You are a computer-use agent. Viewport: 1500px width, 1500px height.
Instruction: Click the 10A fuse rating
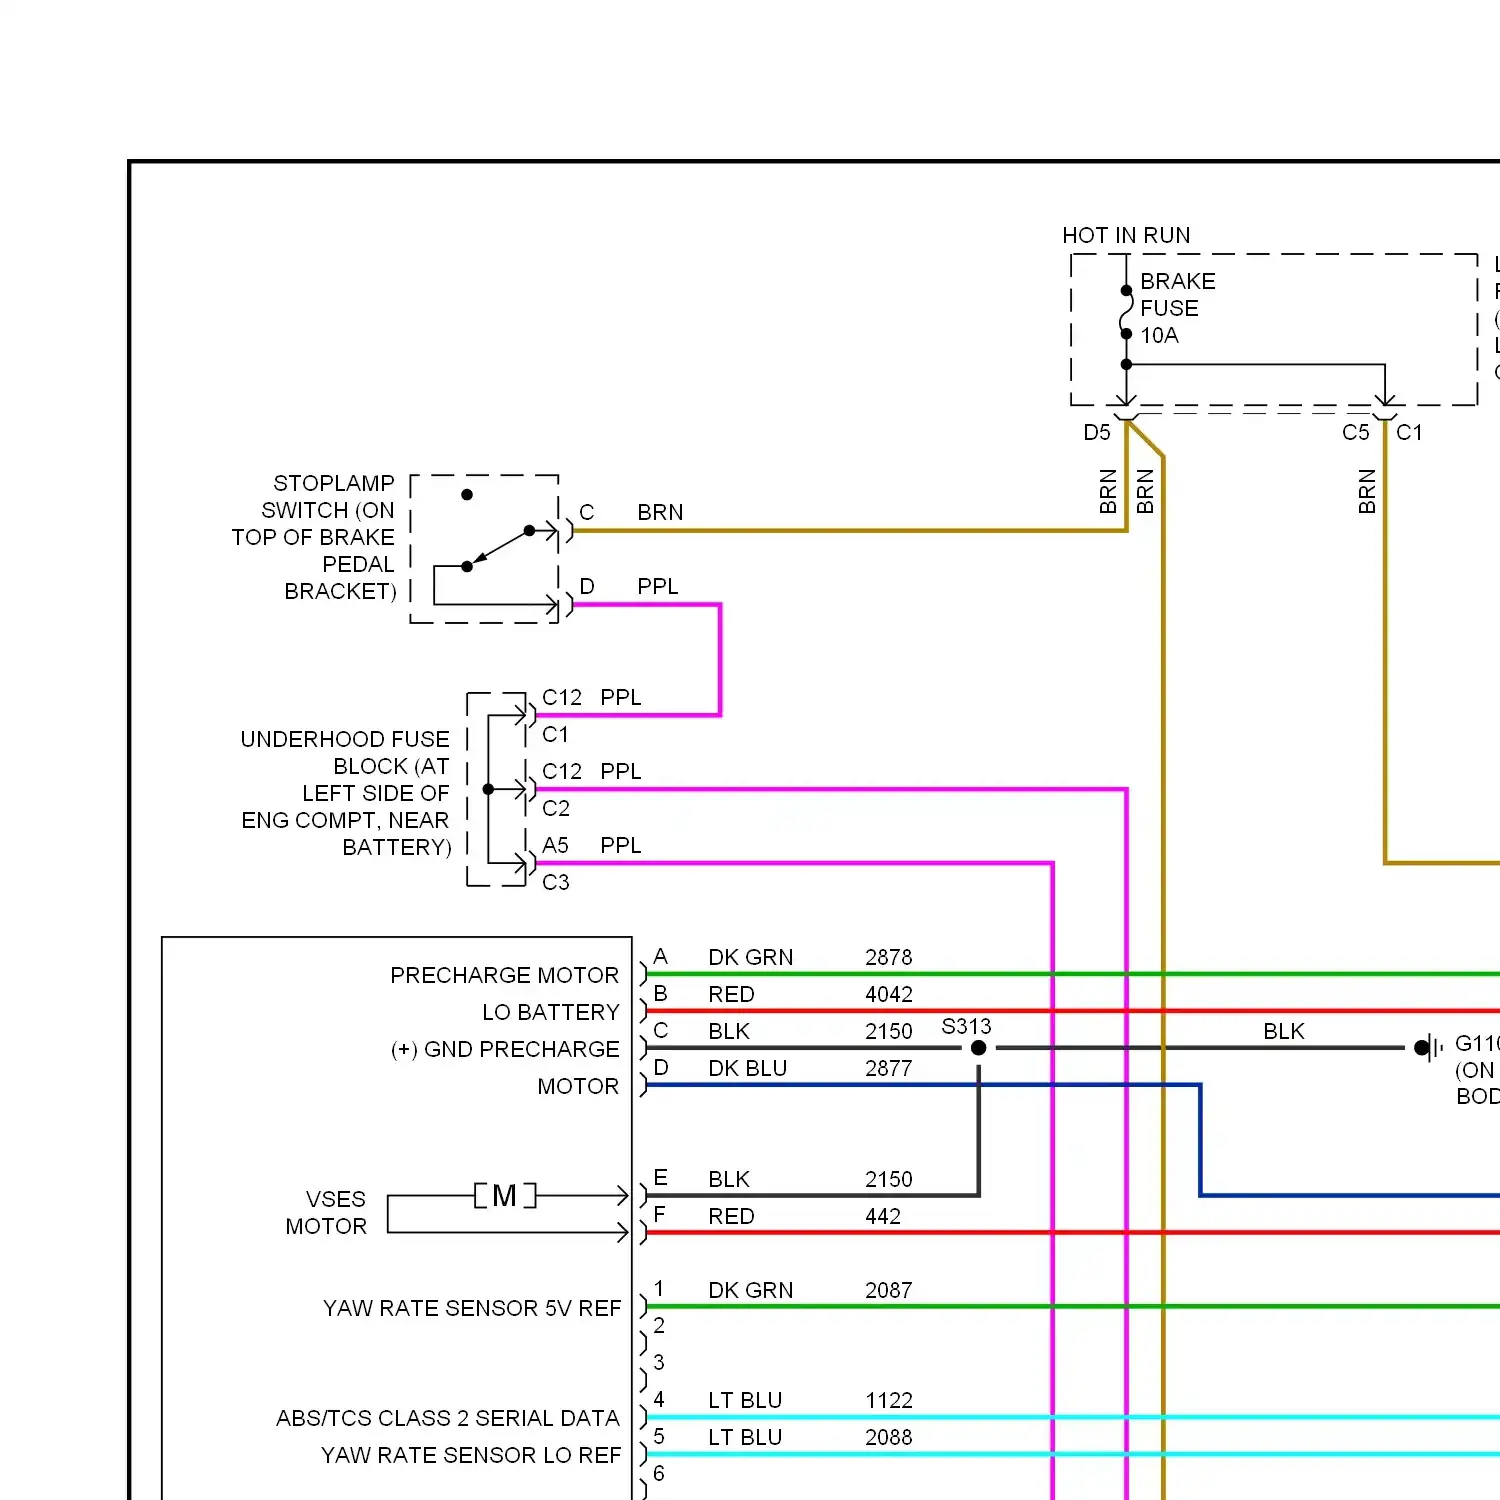pyautogui.click(x=1159, y=335)
